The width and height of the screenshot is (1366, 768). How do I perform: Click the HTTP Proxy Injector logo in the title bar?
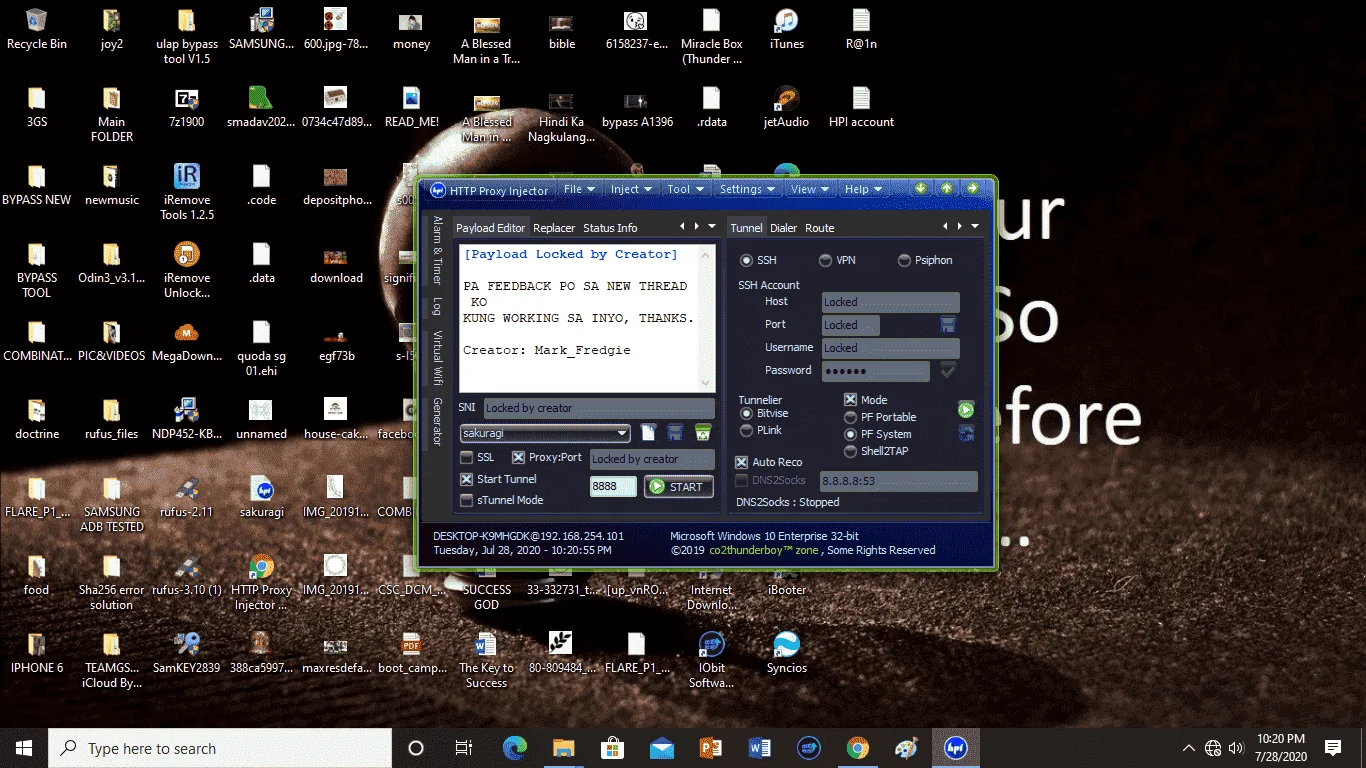(438, 190)
